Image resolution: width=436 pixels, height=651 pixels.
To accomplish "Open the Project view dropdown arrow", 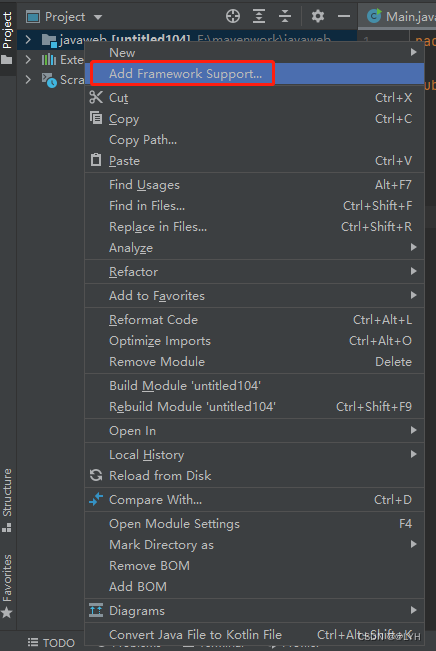I will (x=98, y=17).
